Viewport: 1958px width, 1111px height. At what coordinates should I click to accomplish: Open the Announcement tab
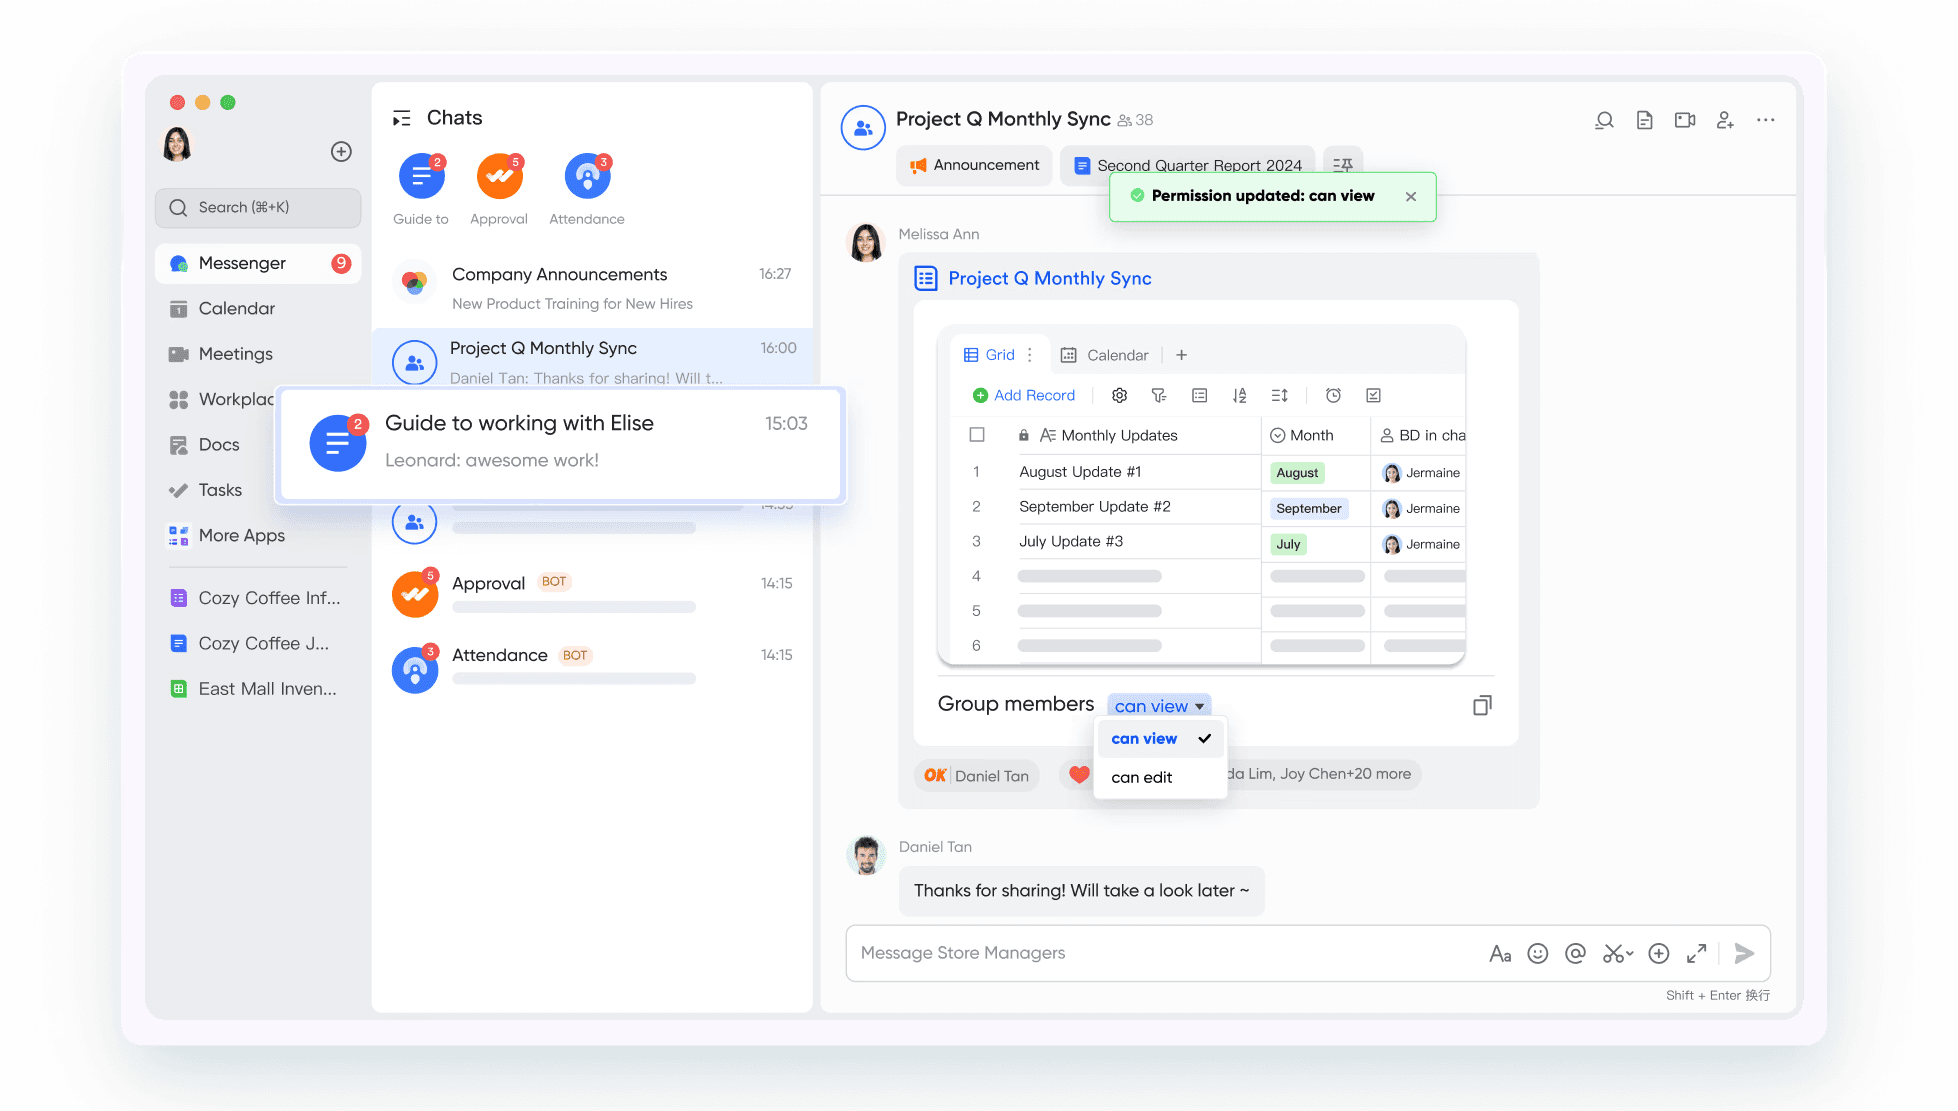(x=974, y=165)
